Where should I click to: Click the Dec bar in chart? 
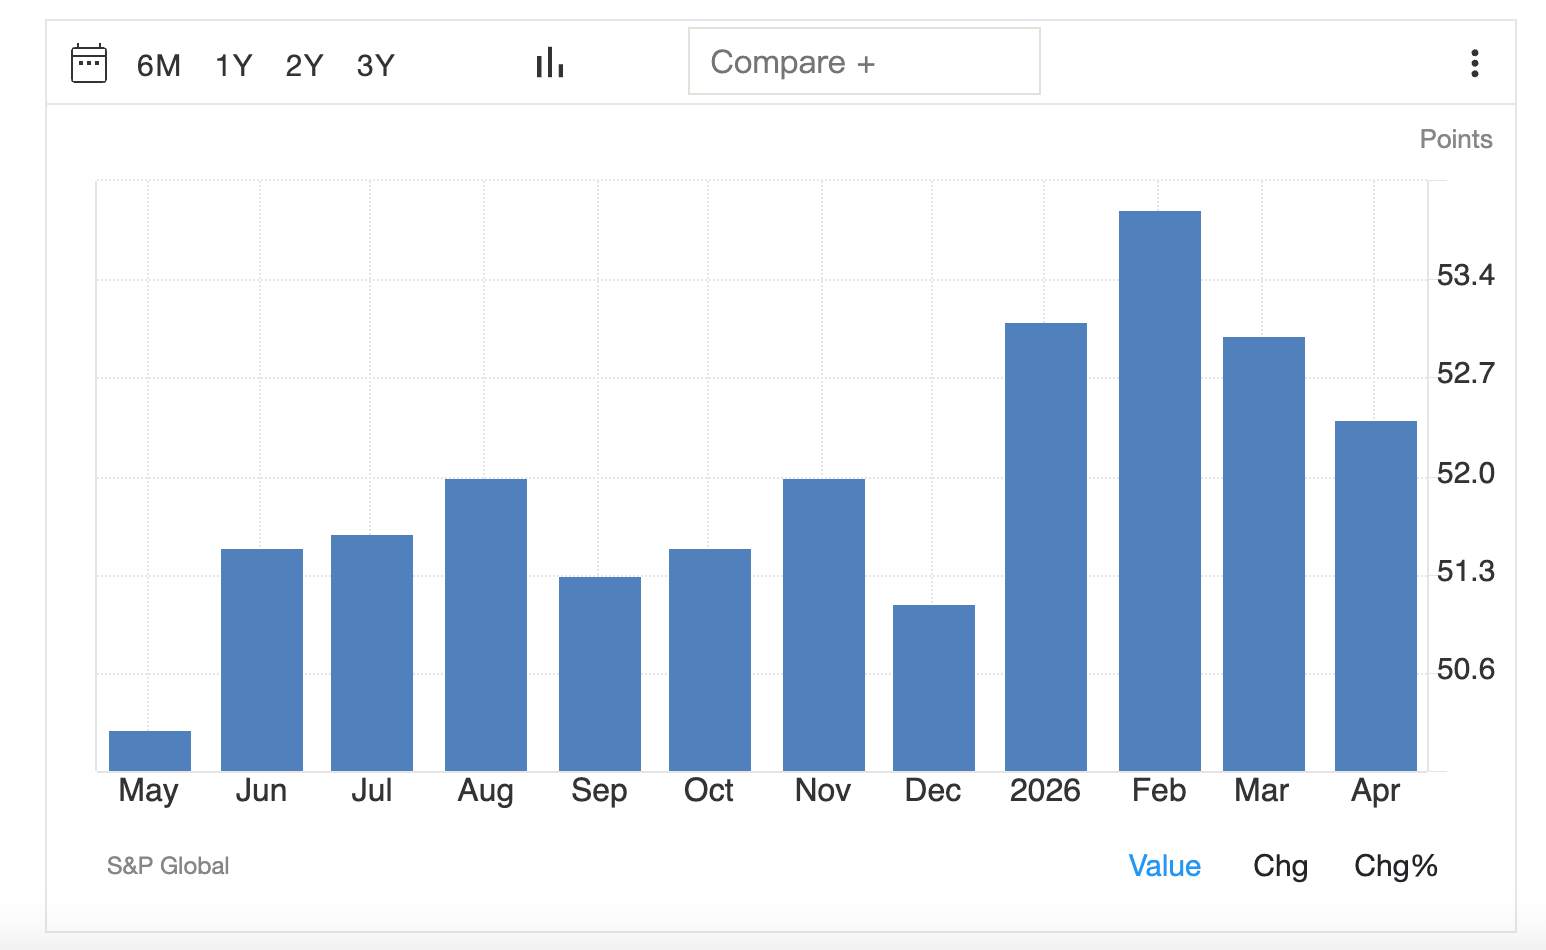(934, 688)
